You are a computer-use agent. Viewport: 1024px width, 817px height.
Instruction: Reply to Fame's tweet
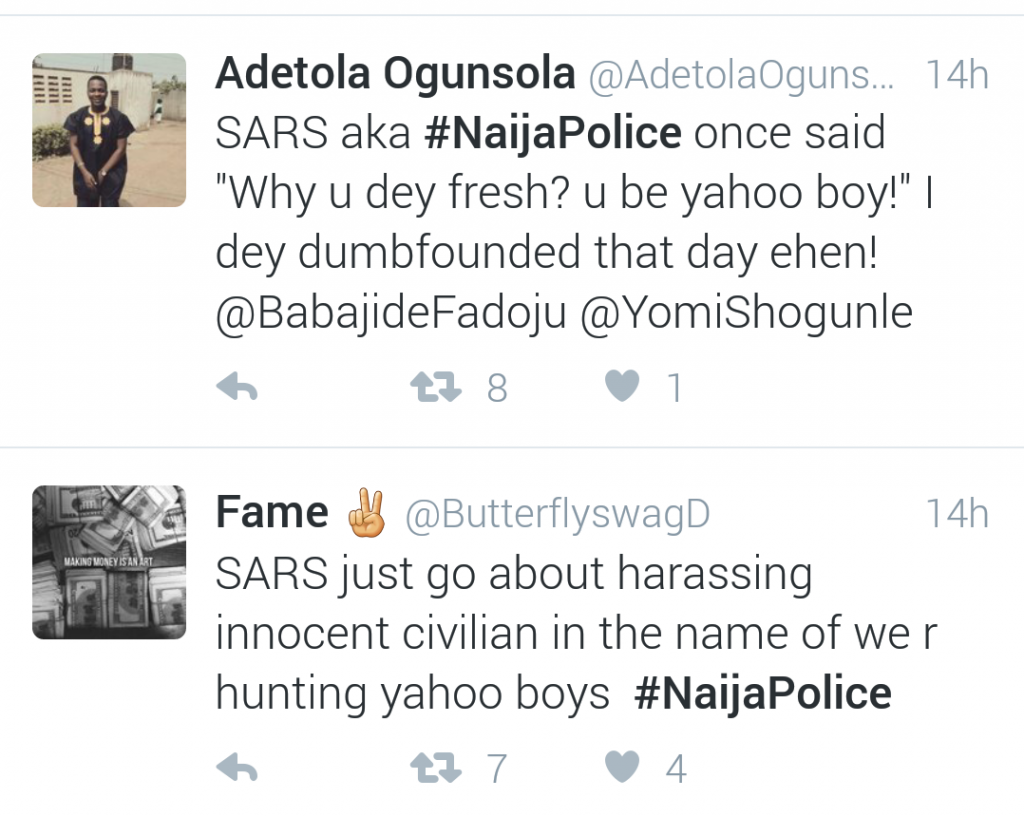click(237, 768)
